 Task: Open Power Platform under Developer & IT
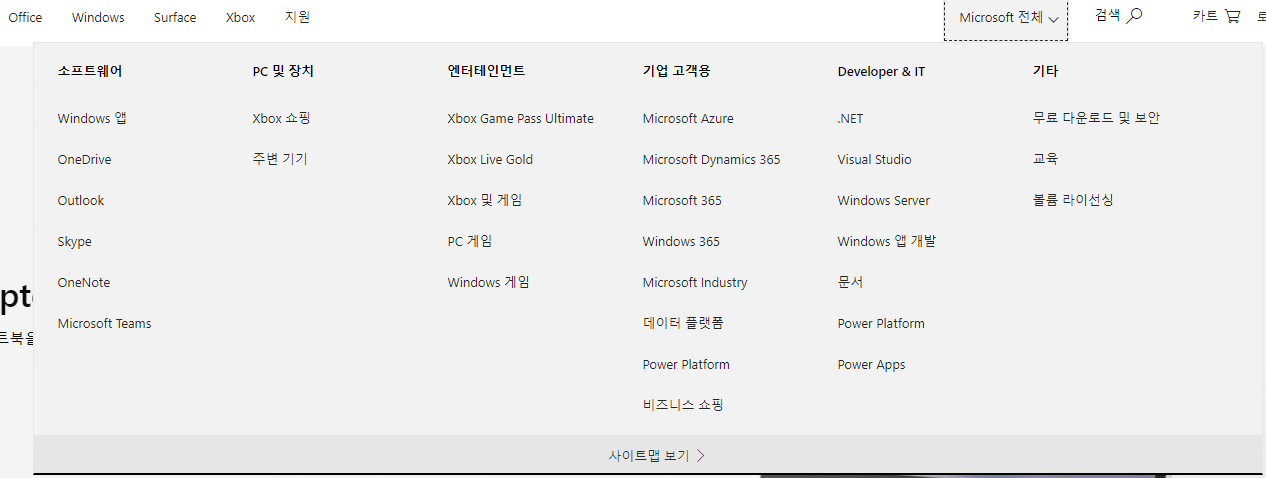click(881, 323)
